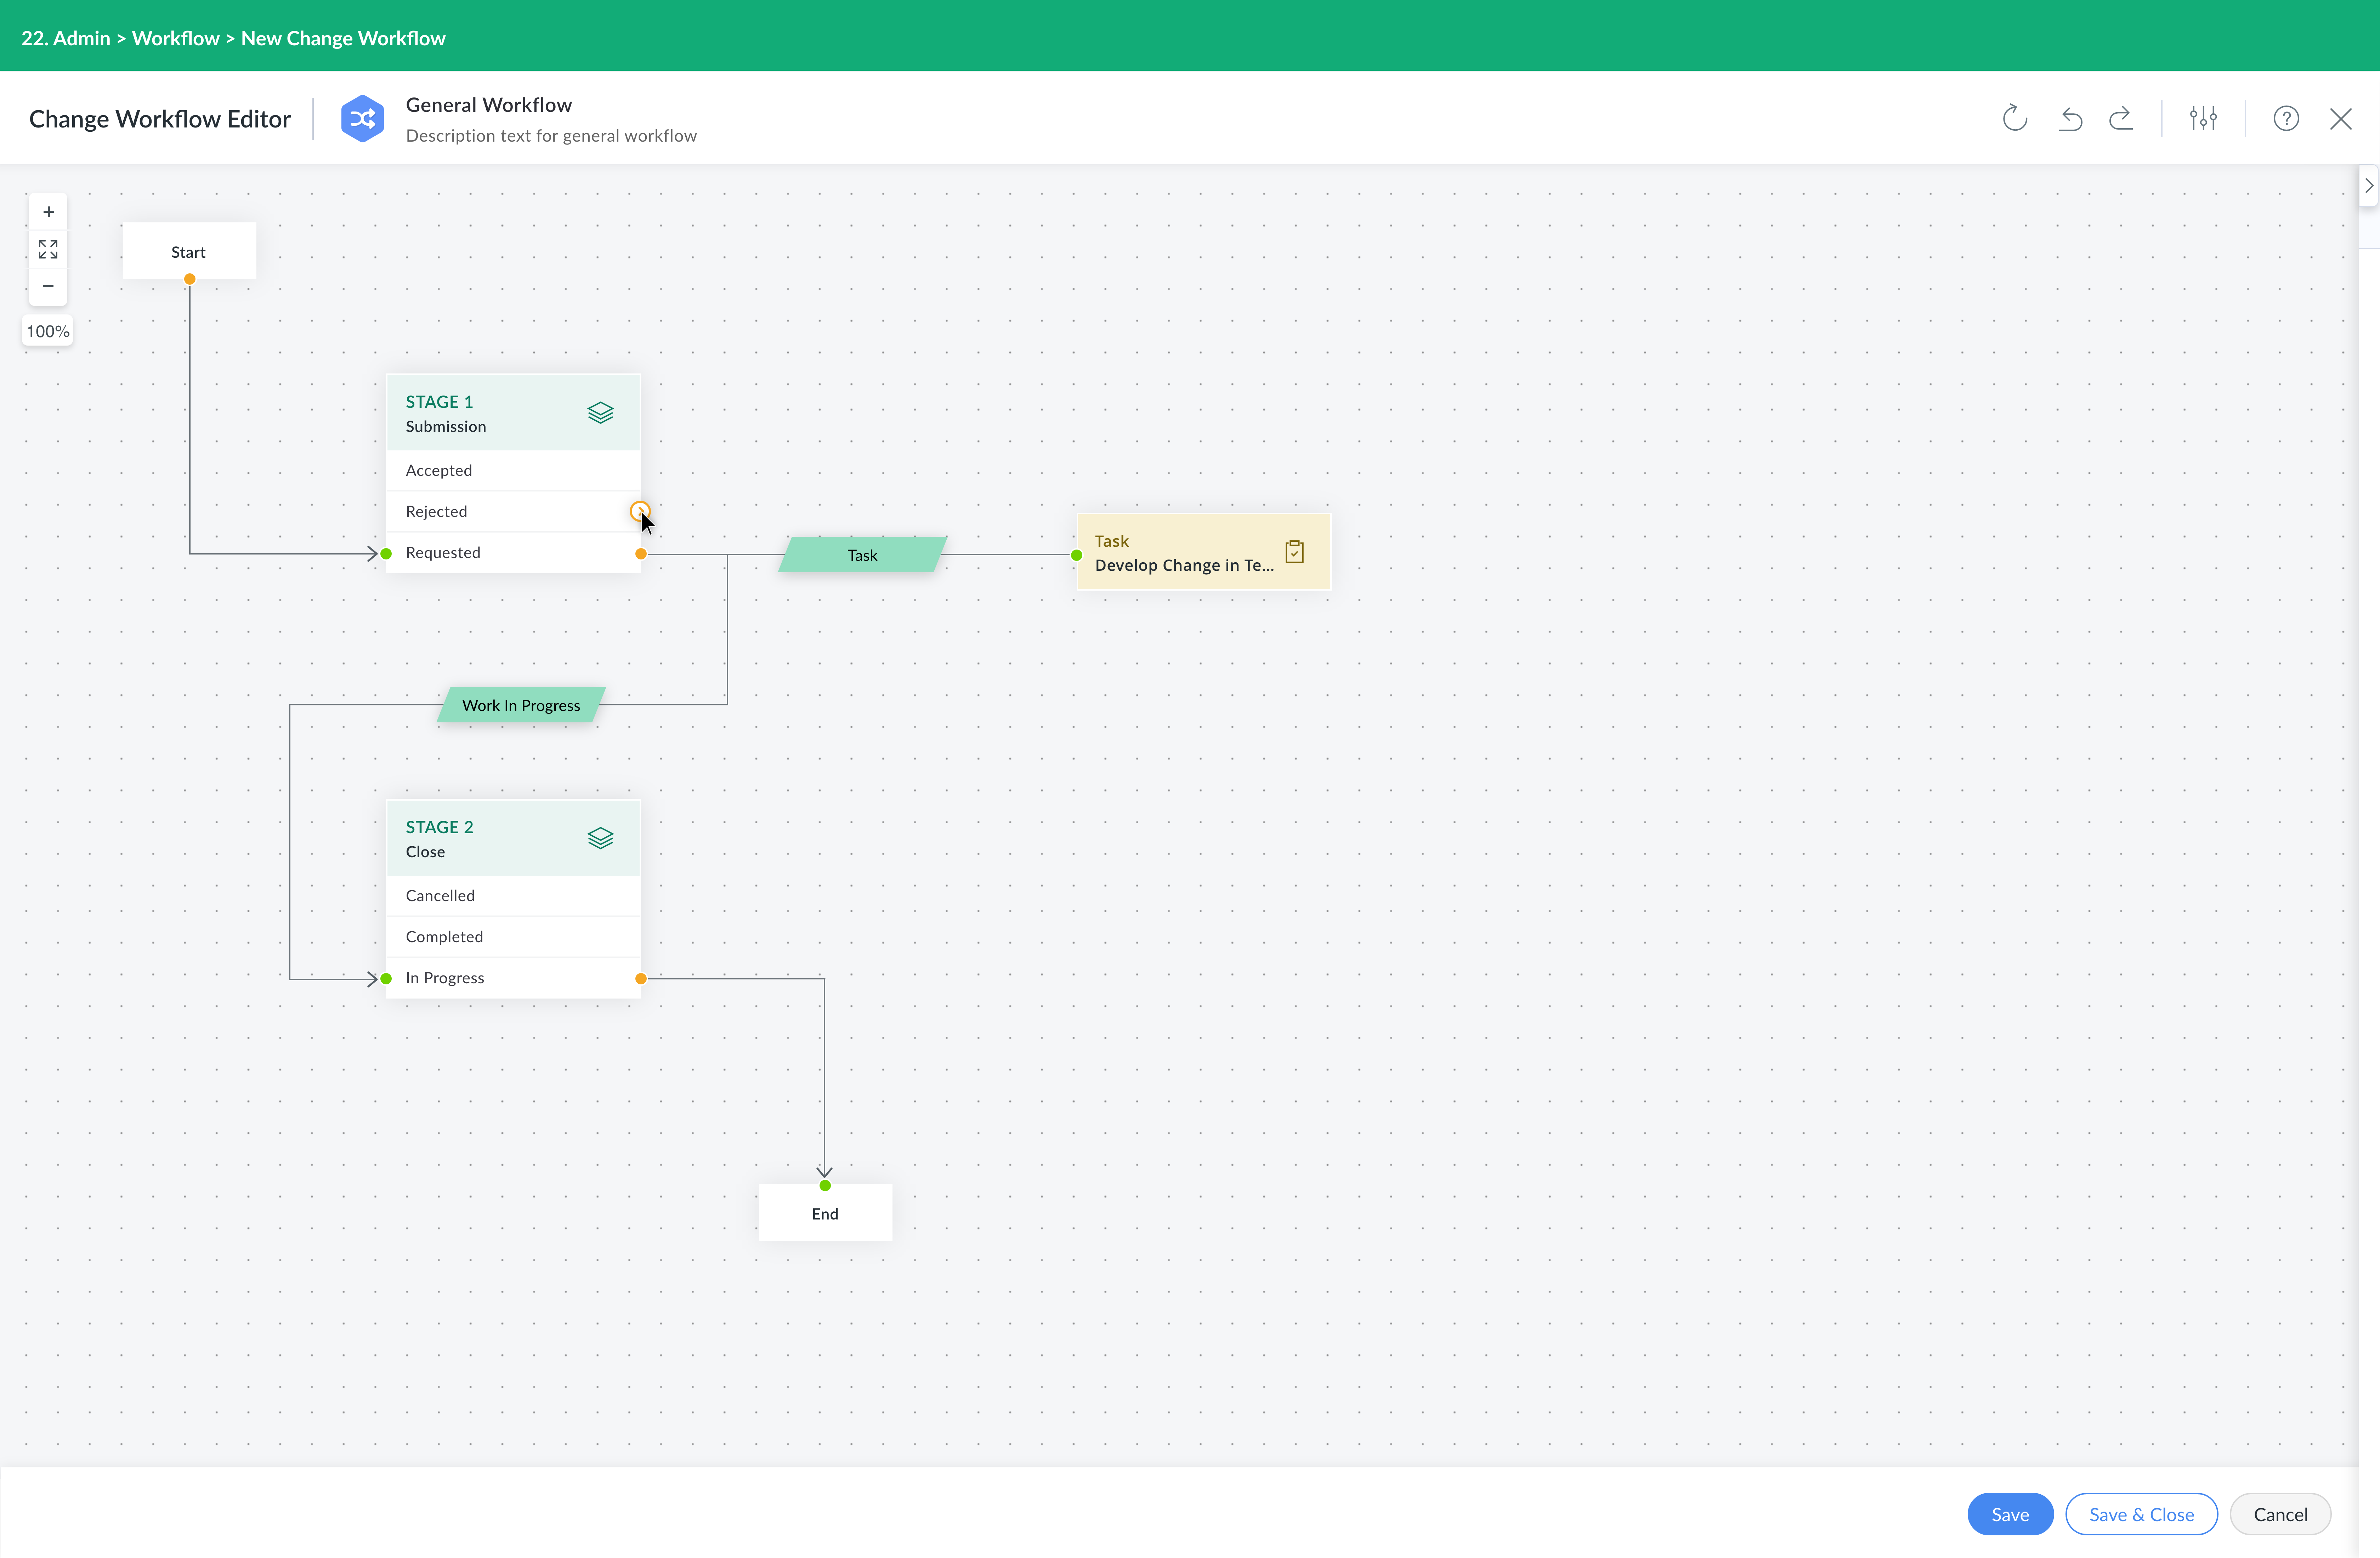This screenshot has height=1558, width=2380.
Task: Click the Cancel button
Action: tap(2280, 1514)
